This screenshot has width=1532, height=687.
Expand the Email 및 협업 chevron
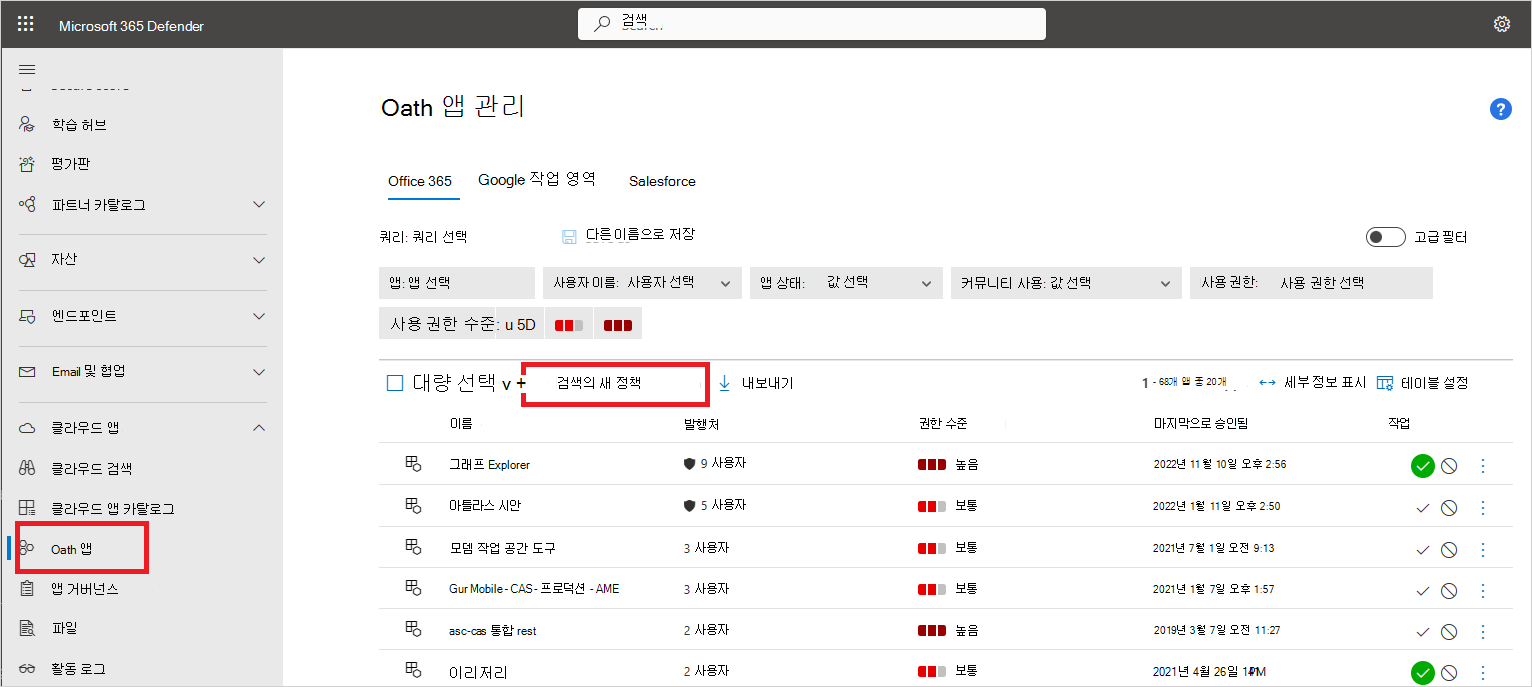[259, 372]
